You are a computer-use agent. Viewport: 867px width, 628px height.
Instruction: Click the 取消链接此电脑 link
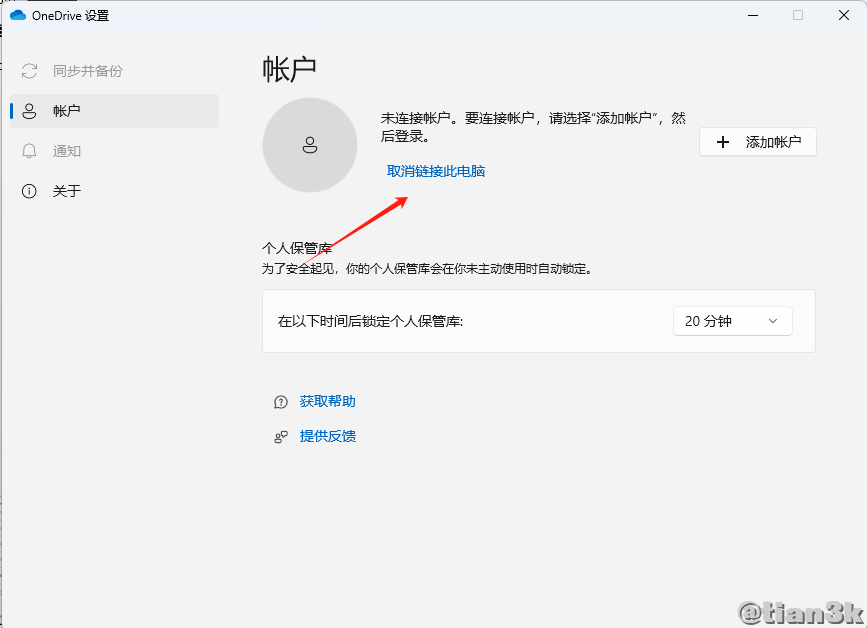(x=436, y=171)
